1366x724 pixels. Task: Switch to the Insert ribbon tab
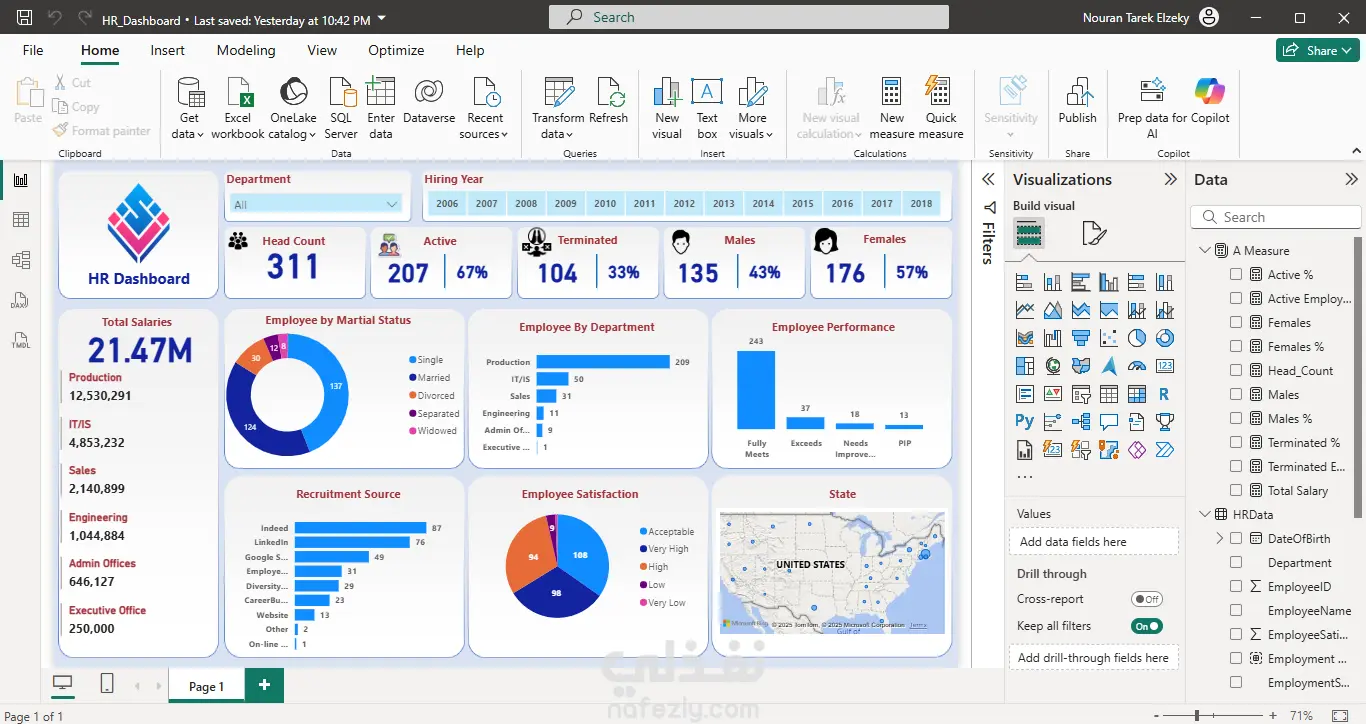[168, 50]
